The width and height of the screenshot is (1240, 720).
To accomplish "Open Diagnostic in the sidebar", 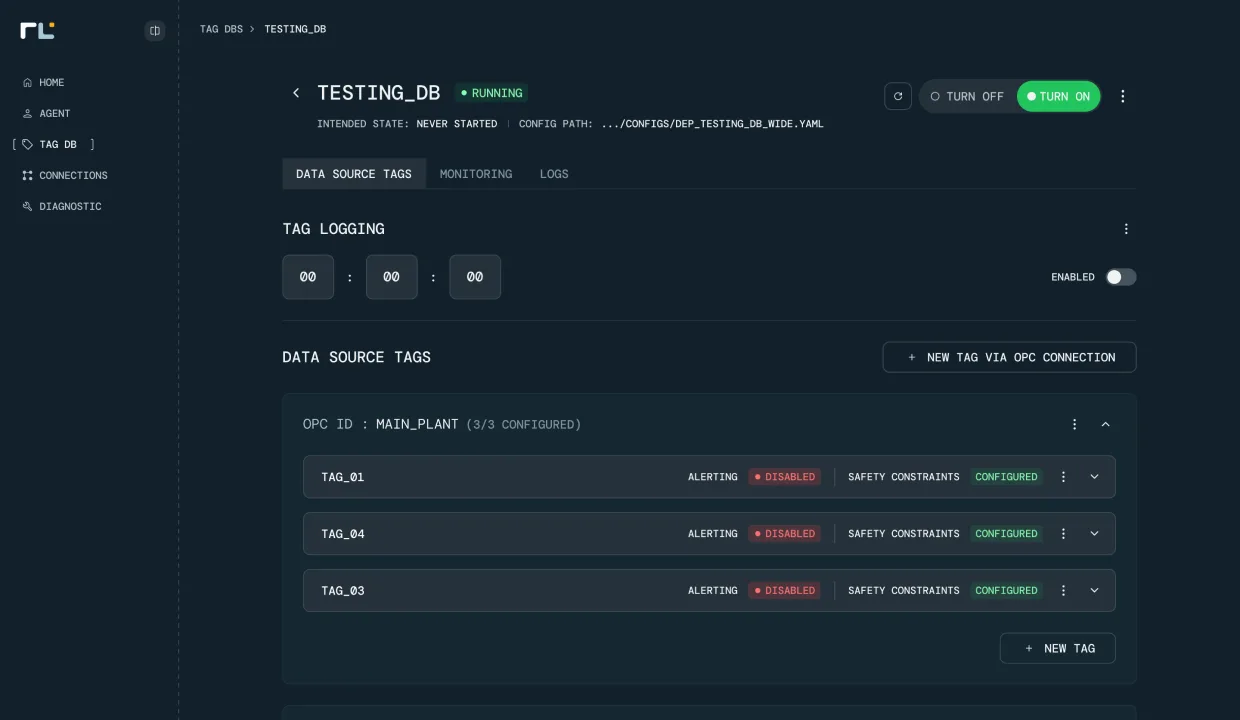I will tap(62, 206).
